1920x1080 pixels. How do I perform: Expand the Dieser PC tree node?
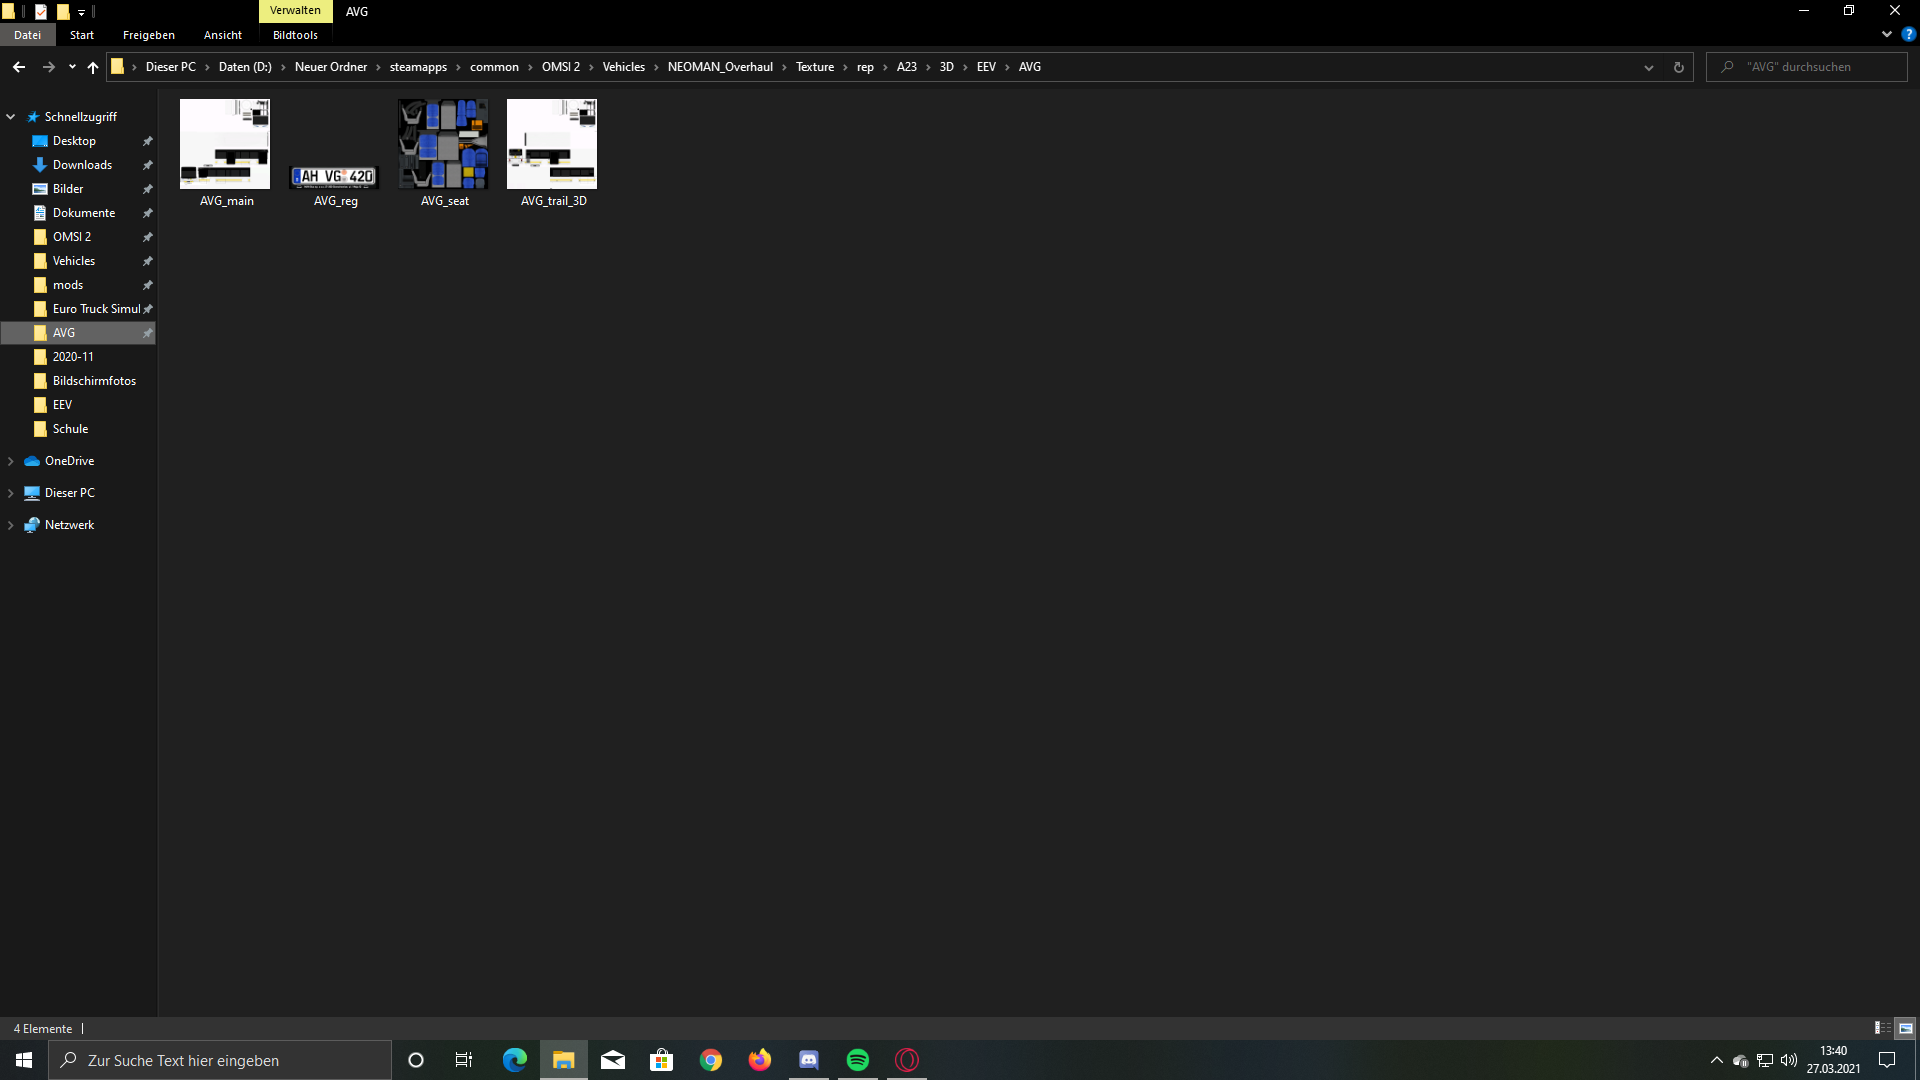click(11, 493)
